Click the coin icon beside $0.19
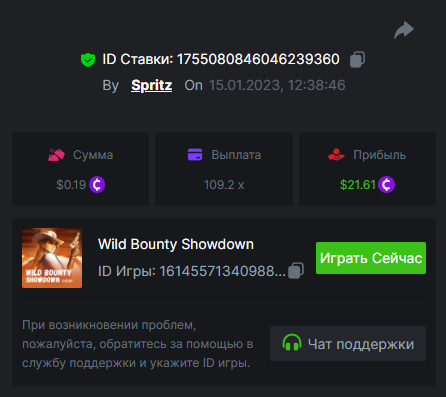 [x=97, y=184]
